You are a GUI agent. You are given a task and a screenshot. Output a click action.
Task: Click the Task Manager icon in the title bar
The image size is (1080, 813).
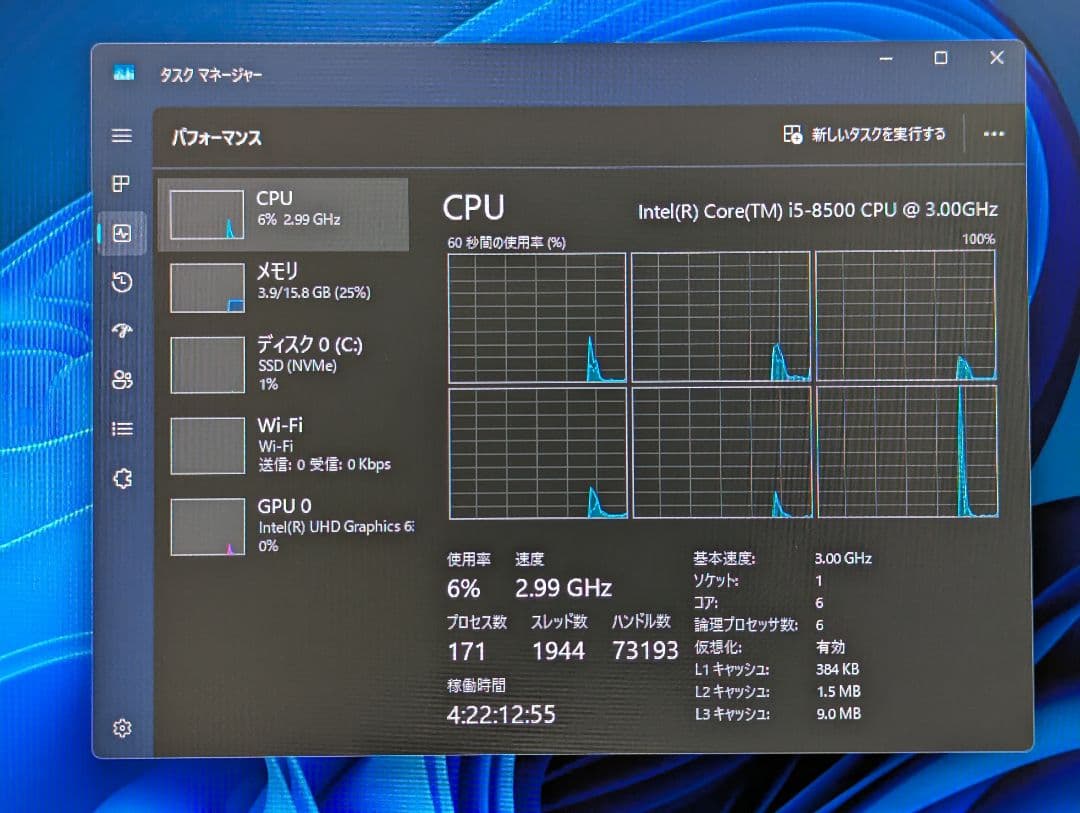tap(124, 72)
